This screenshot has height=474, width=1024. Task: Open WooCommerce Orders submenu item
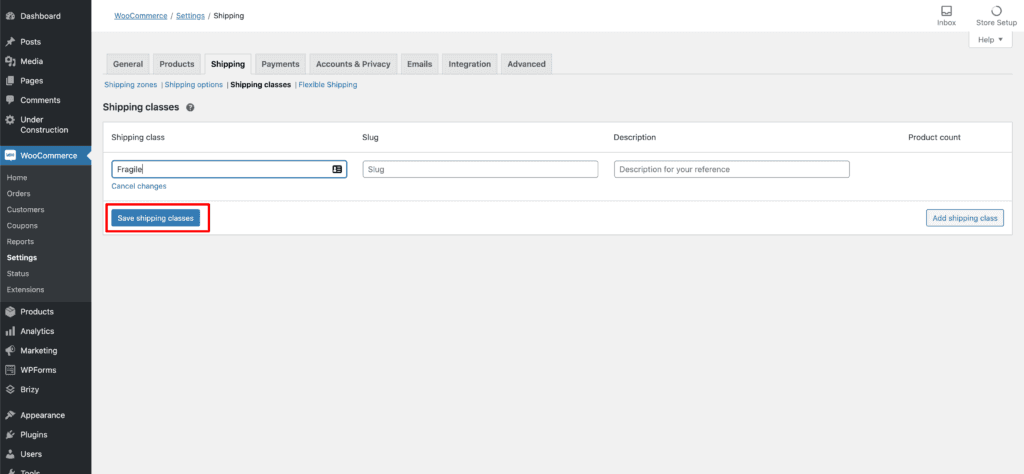(18, 194)
